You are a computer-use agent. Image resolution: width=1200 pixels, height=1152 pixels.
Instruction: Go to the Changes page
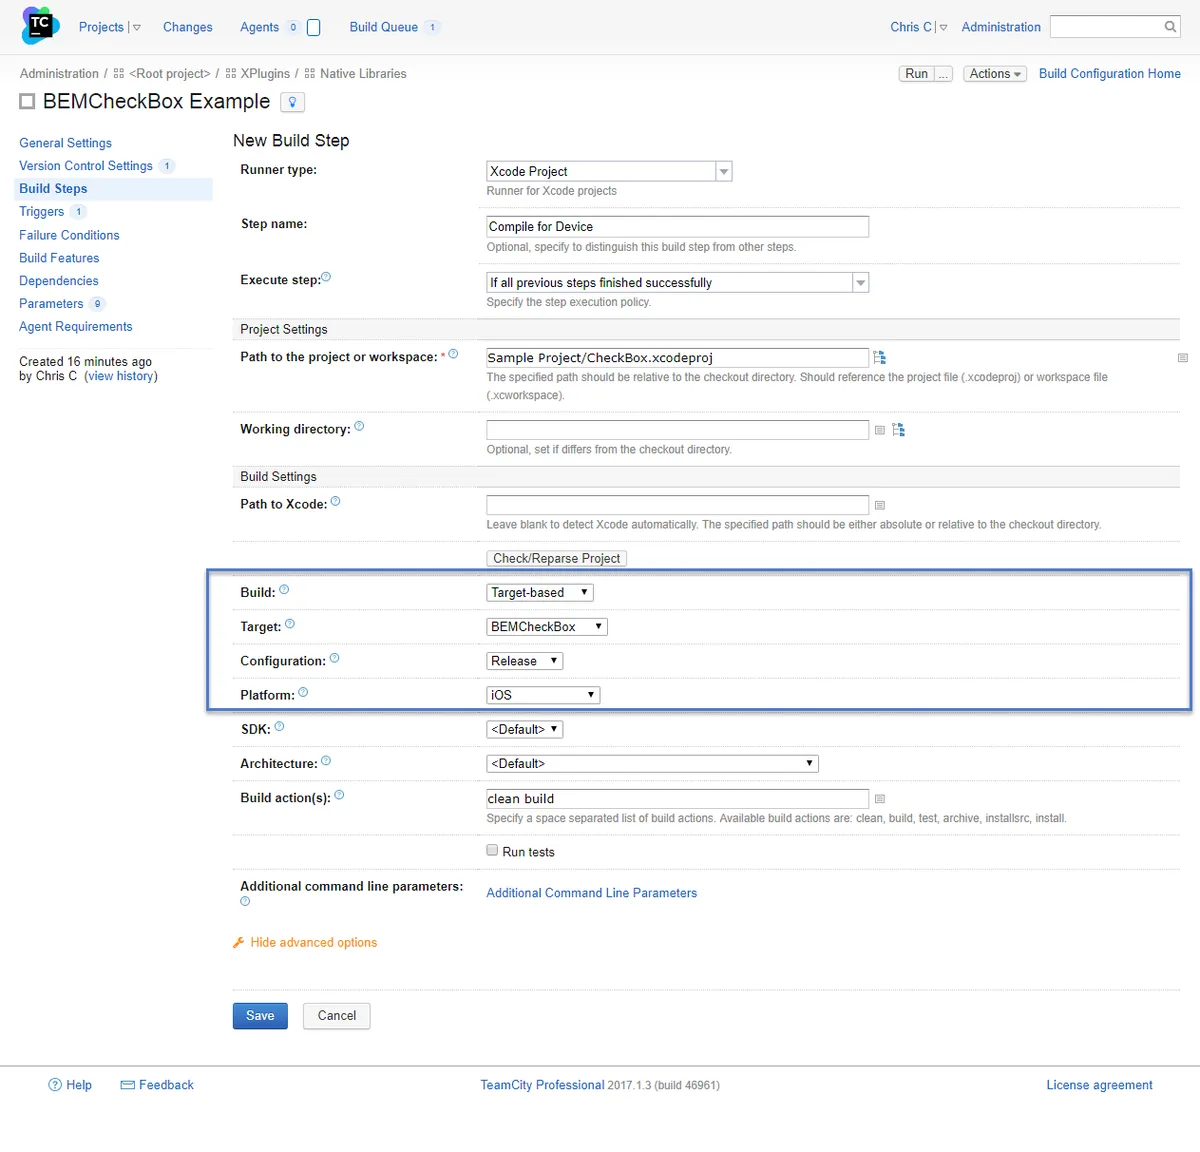tap(188, 27)
